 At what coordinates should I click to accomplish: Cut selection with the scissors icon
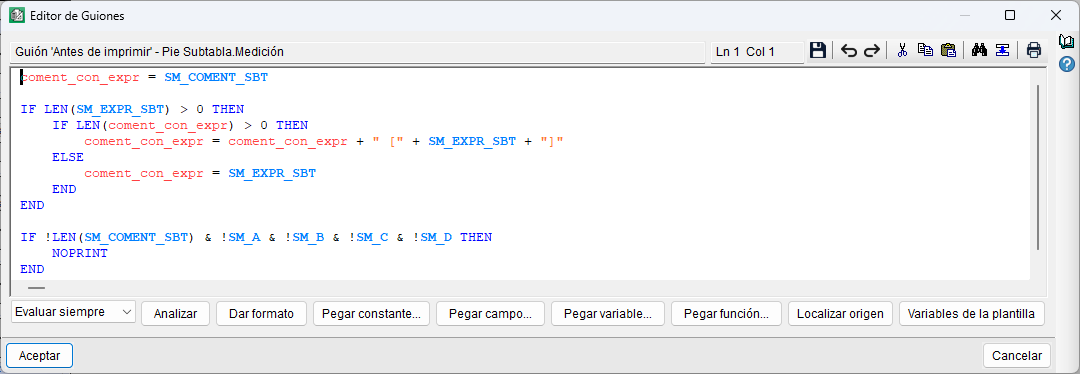[x=902, y=50]
